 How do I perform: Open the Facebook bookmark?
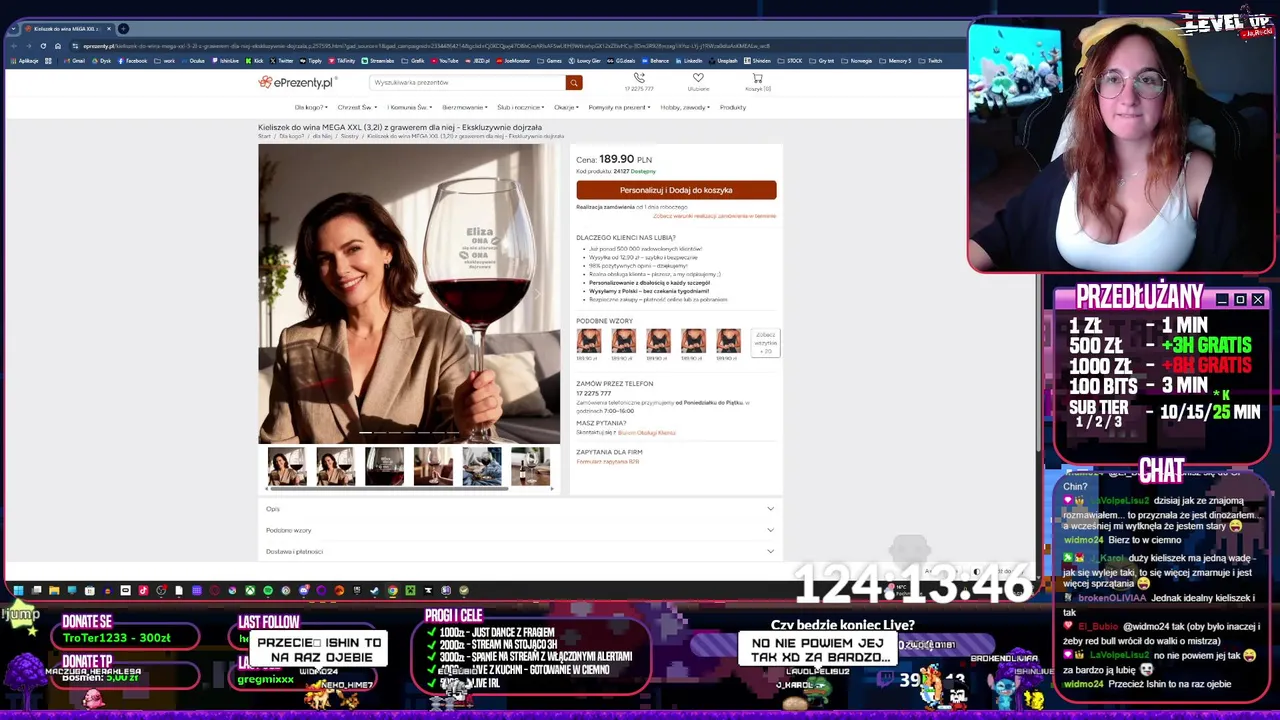coord(132,61)
